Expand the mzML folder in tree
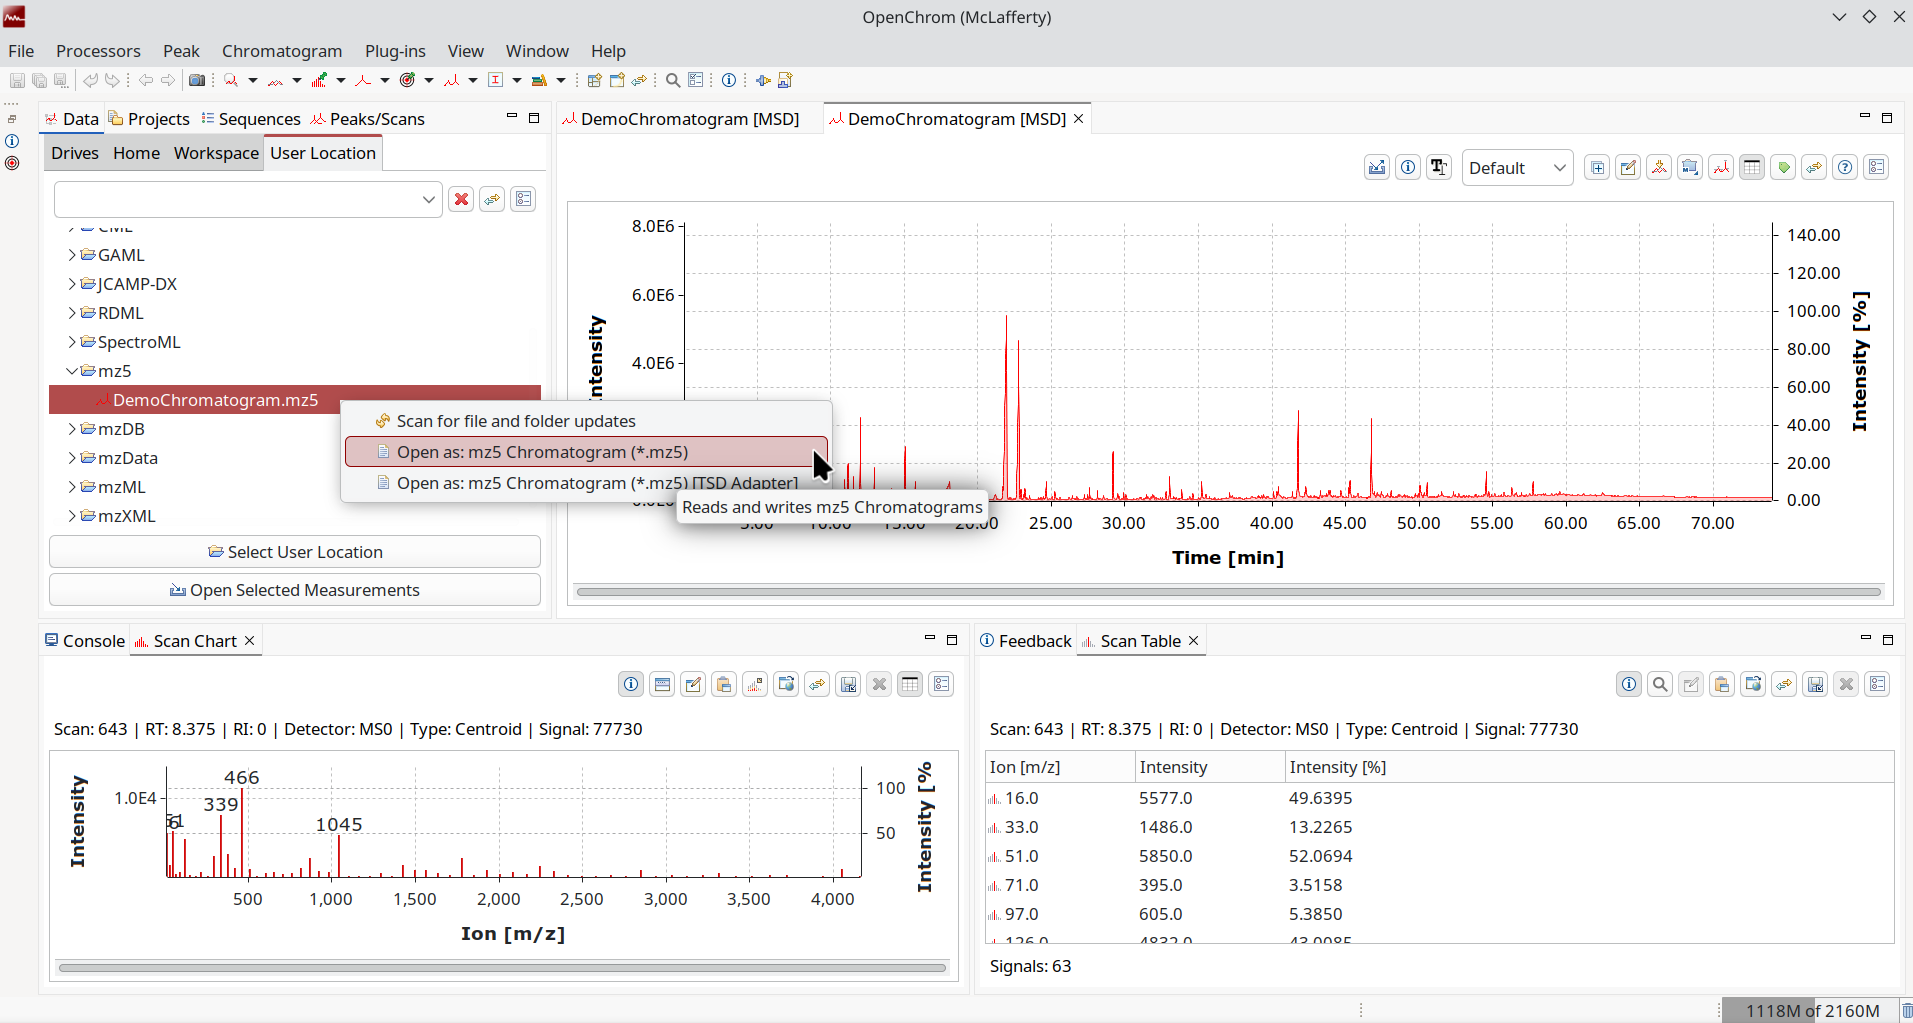This screenshot has height=1023, width=1913. (x=72, y=487)
